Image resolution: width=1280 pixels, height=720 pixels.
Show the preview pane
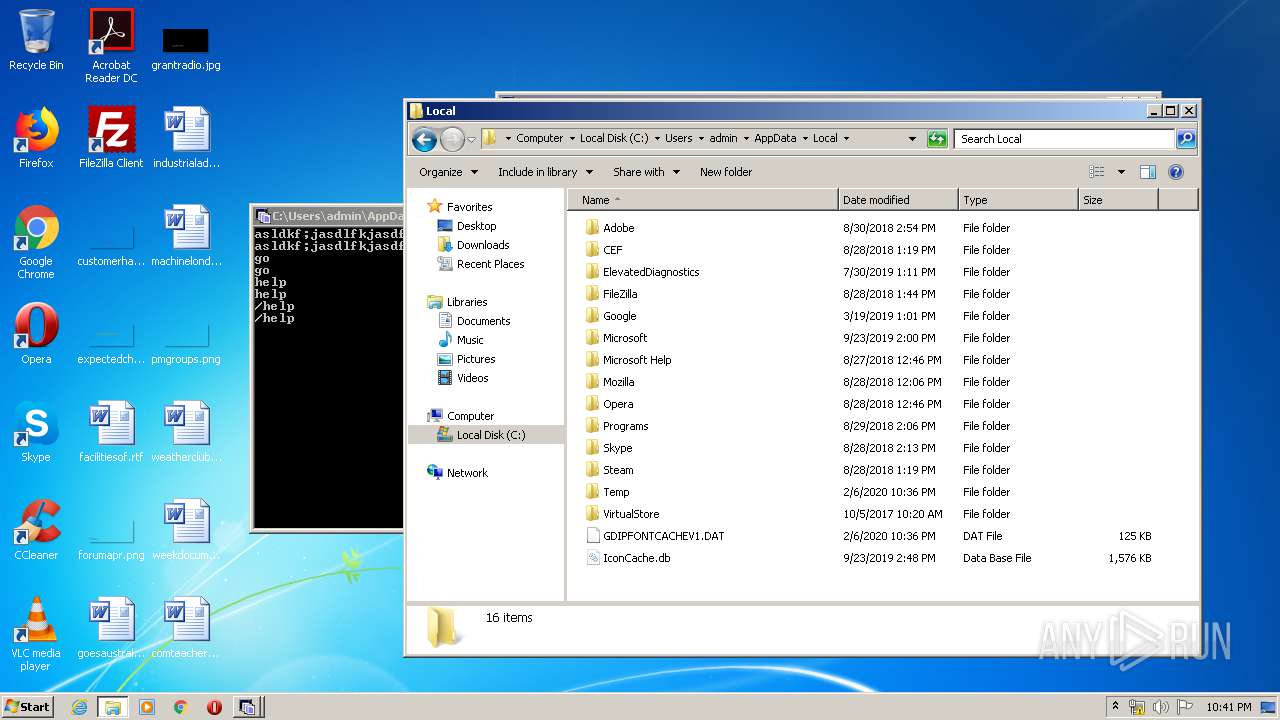click(x=1148, y=172)
